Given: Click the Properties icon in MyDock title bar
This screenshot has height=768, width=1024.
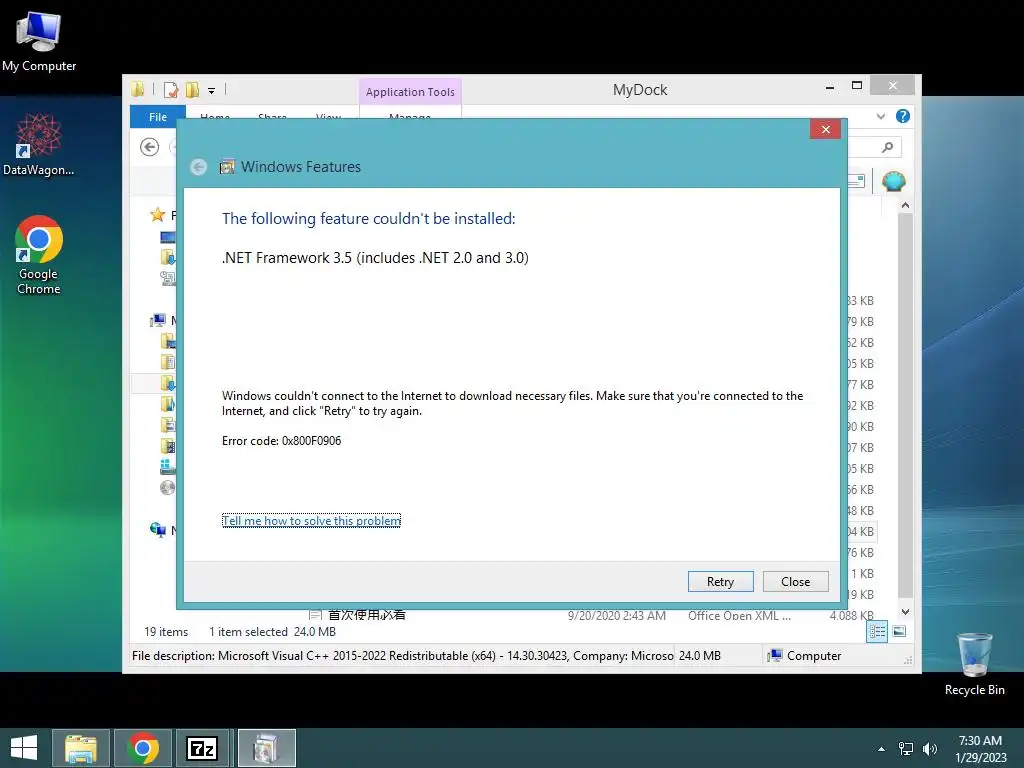Looking at the screenshot, I should pyautogui.click(x=171, y=89).
